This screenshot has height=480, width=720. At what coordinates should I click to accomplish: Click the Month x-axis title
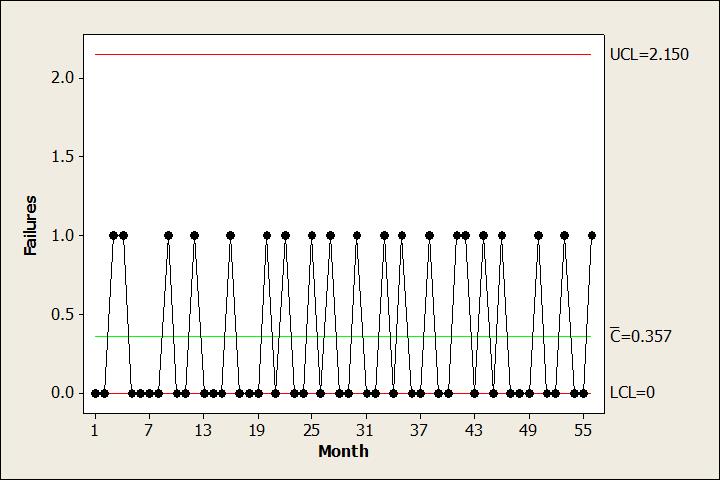[343, 451]
